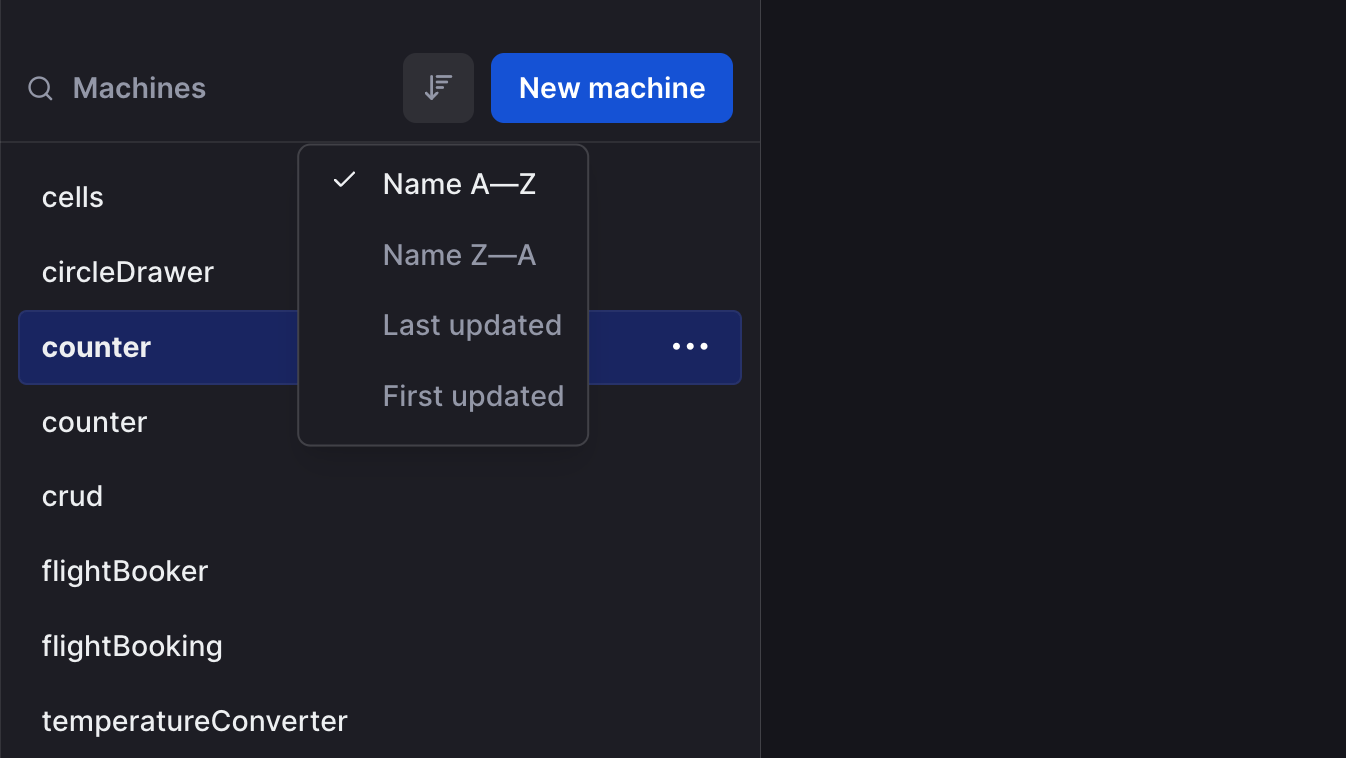This screenshot has width=1346, height=758.
Task: Choose First updated sorting
Action: coord(473,396)
